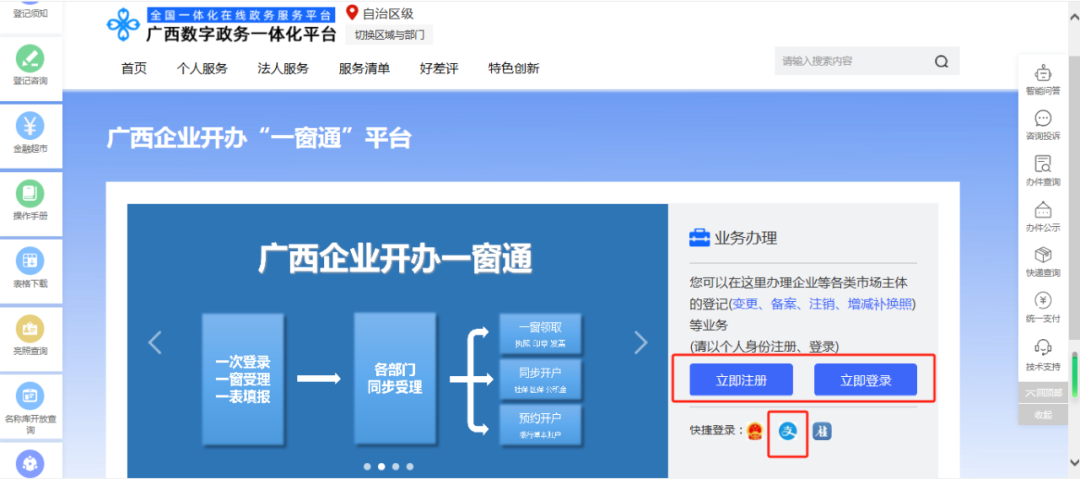Image resolution: width=1080 pixels, height=479 pixels.
Task: Click the search magnifier icon
Action: [941, 61]
